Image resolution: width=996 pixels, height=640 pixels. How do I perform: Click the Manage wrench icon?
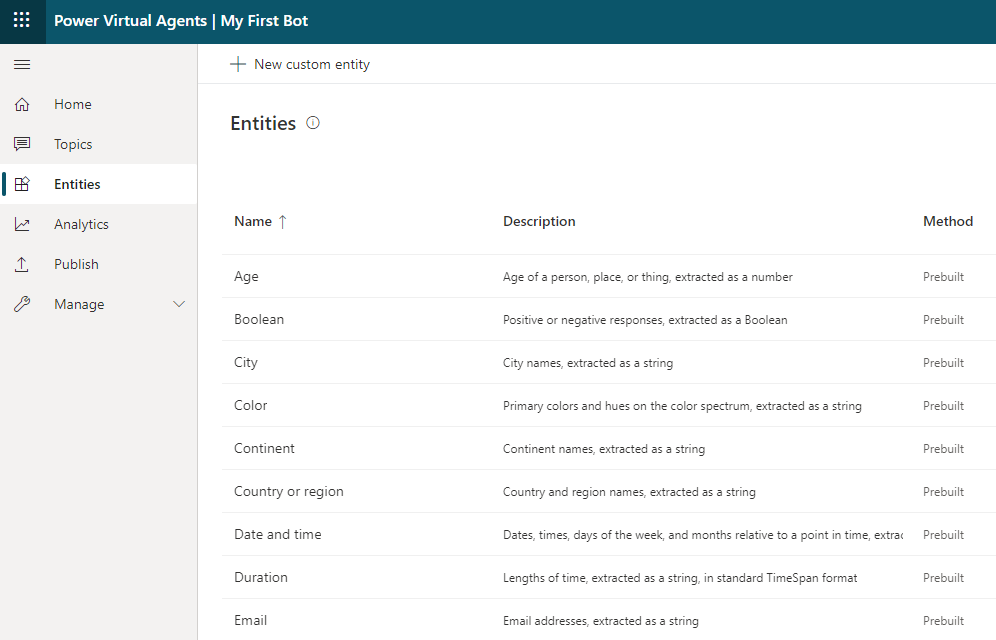tap(22, 304)
